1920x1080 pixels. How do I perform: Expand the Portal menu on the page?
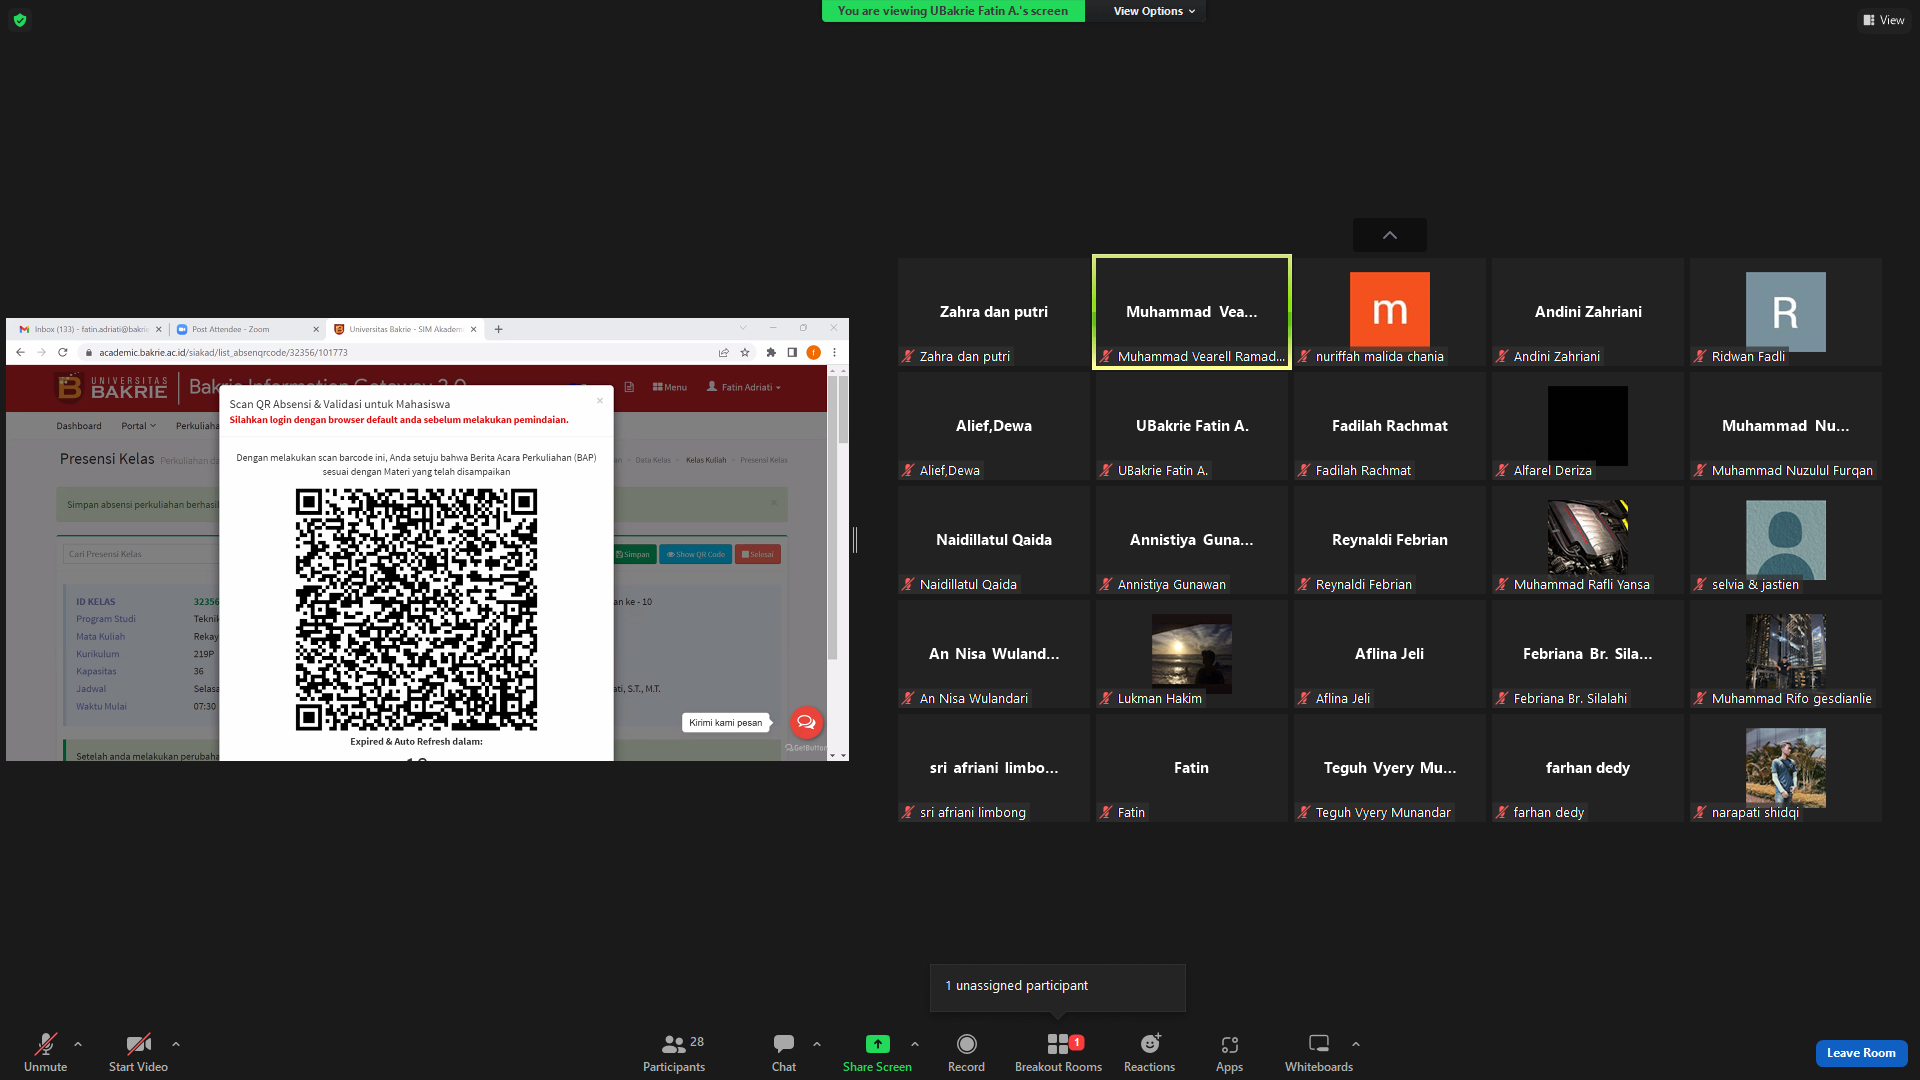coord(138,426)
